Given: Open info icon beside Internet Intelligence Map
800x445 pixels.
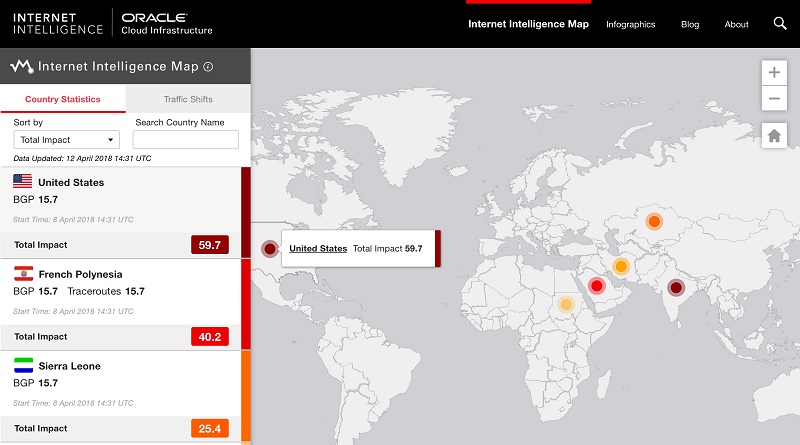Looking at the screenshot, I should click(208, 66).
